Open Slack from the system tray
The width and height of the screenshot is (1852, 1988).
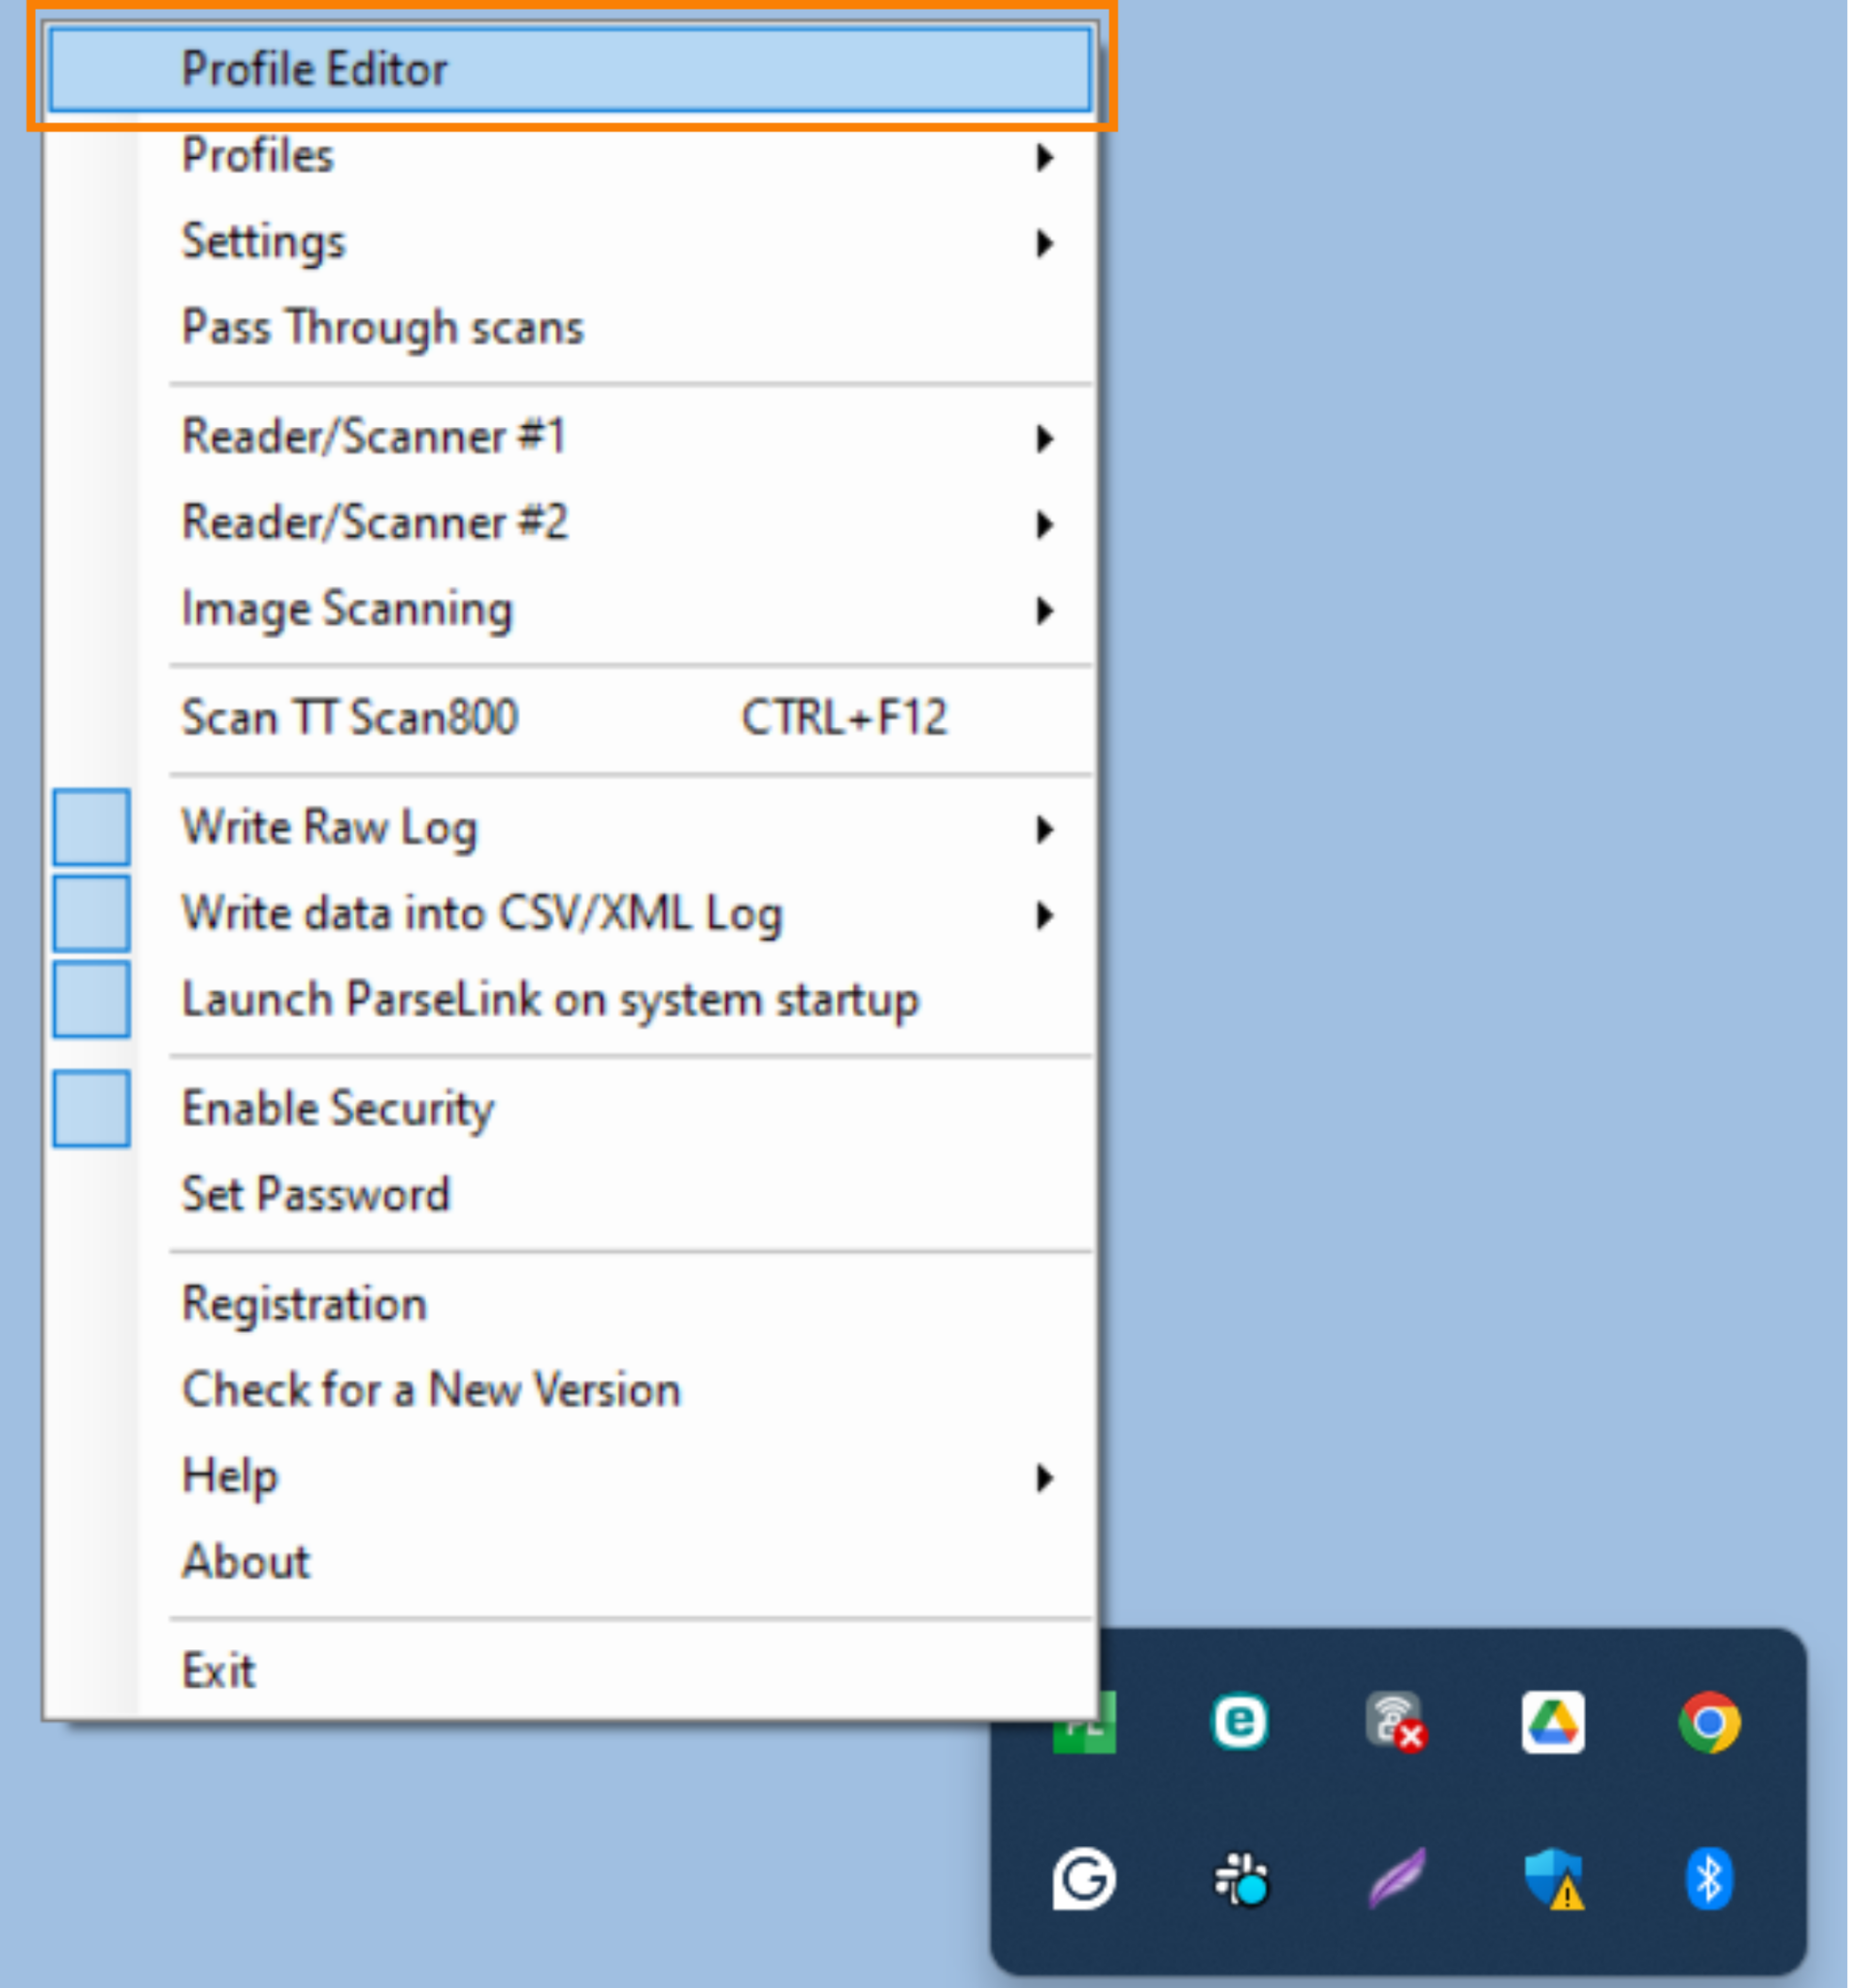click(x=1240, y=1878)
